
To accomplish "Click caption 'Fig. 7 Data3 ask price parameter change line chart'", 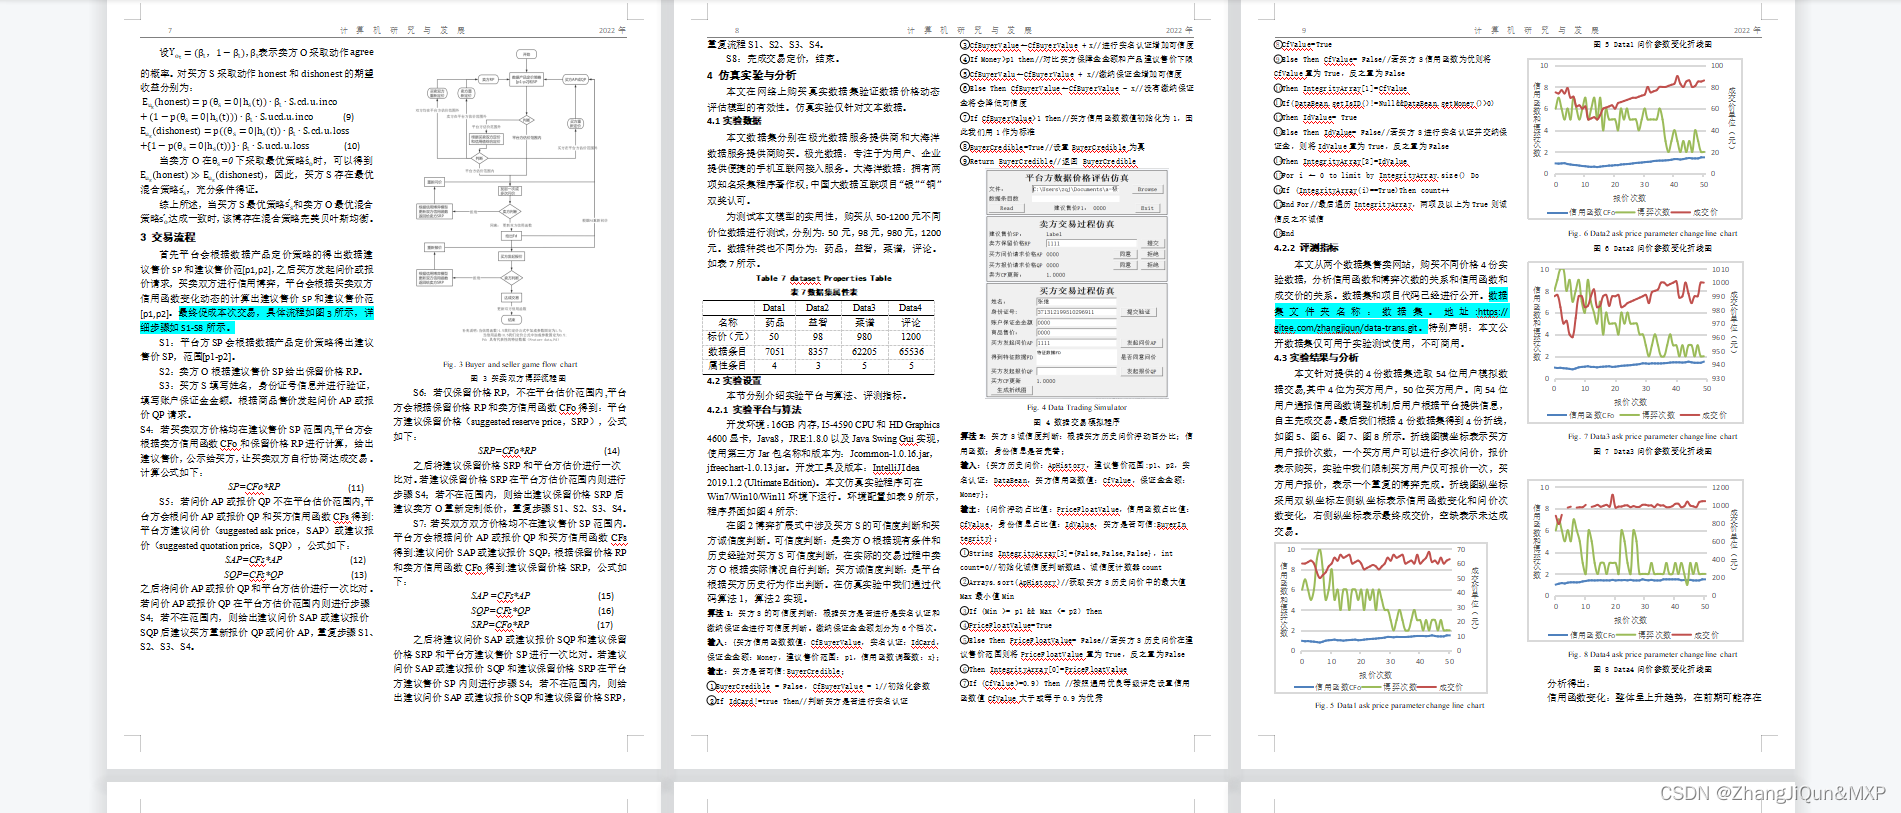I will pos(1652,436).
